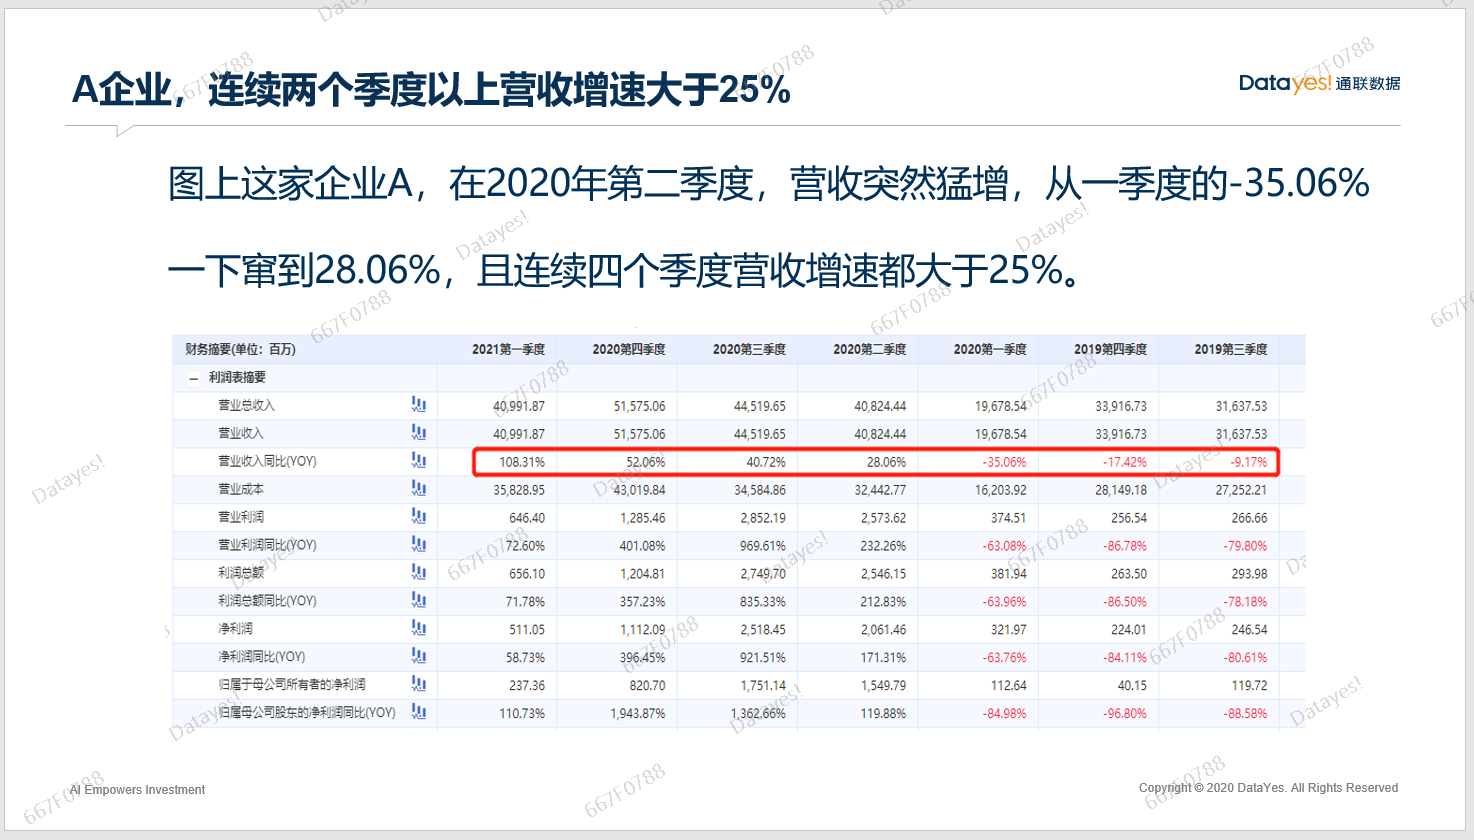Click chart icon for 净利润 row
The image size is (1474, 840).
point(418,628)
